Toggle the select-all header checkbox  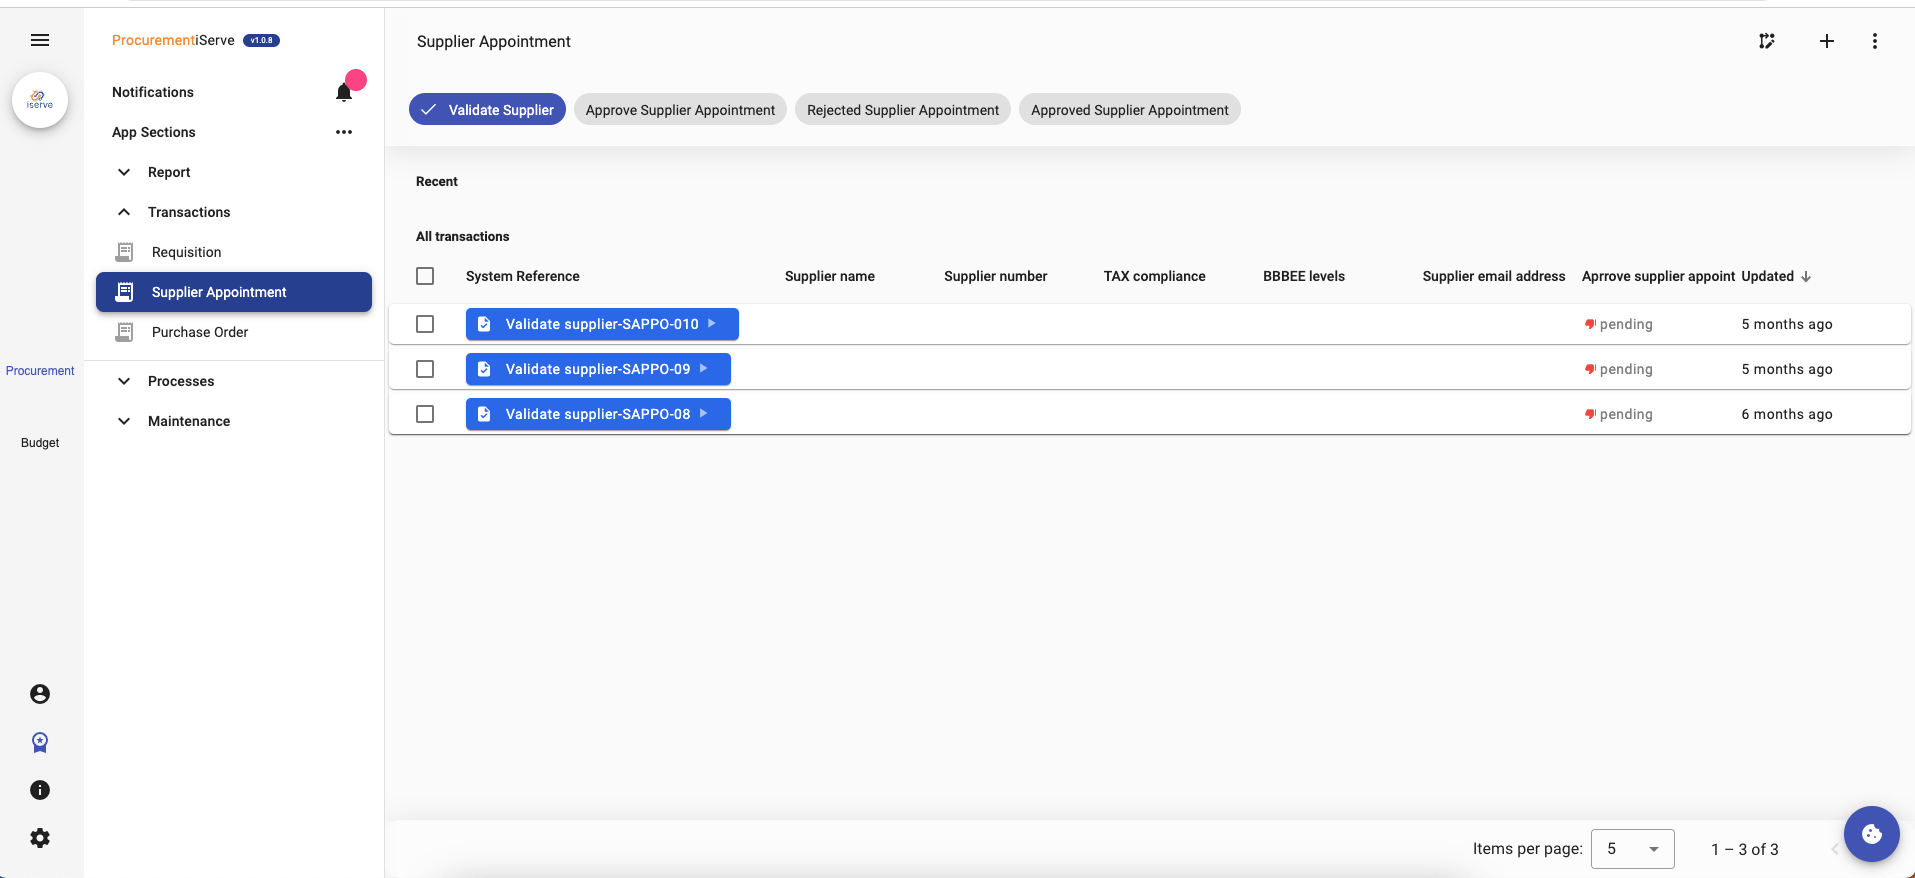[x=425, y=276]
